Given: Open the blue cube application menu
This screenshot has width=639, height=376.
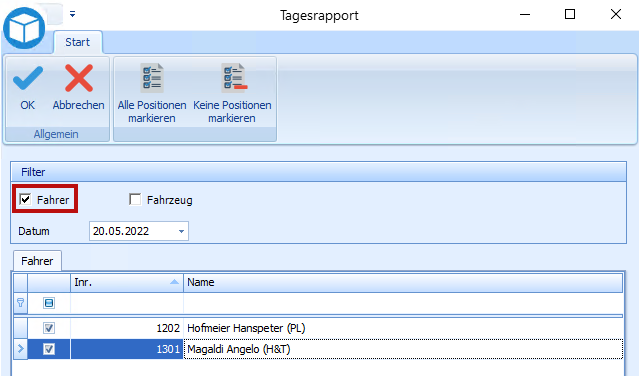Looking at the screenshot, I should [x=24, y=28].
